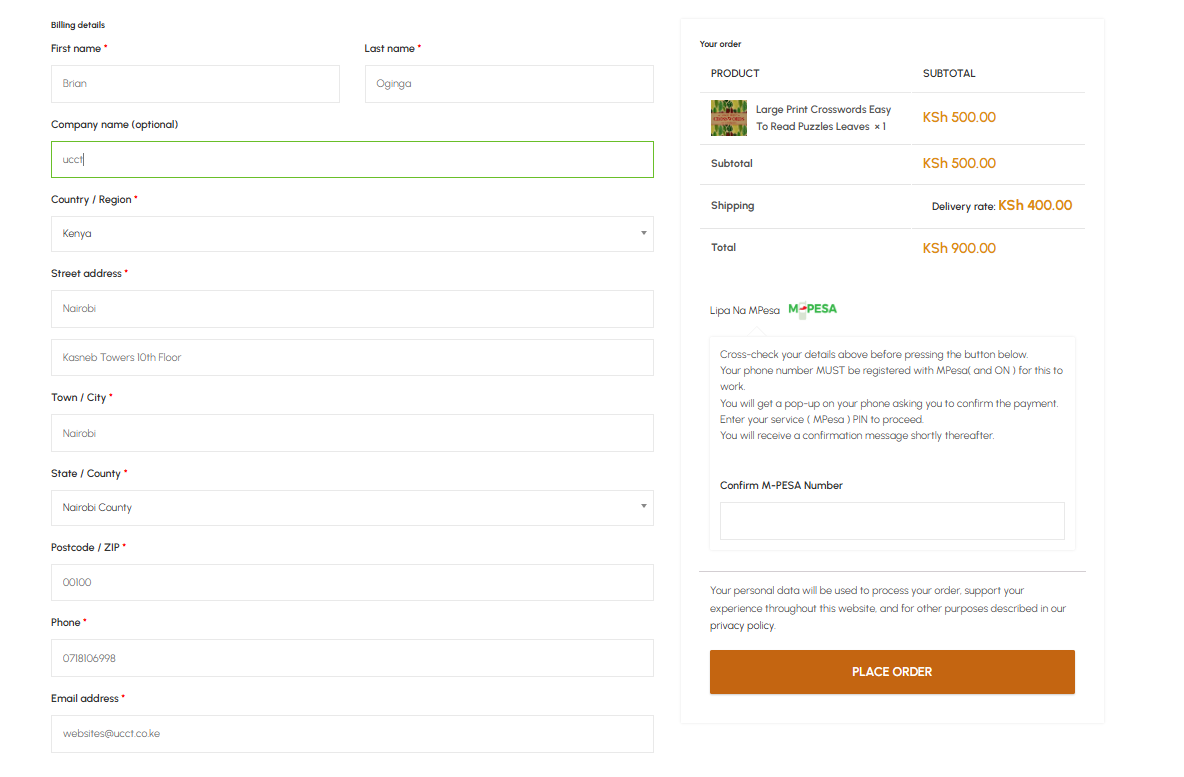Focus the Postcode / ZIP field
The image size is (1184, 777).
pyautogui.click(x=352, y=583)
